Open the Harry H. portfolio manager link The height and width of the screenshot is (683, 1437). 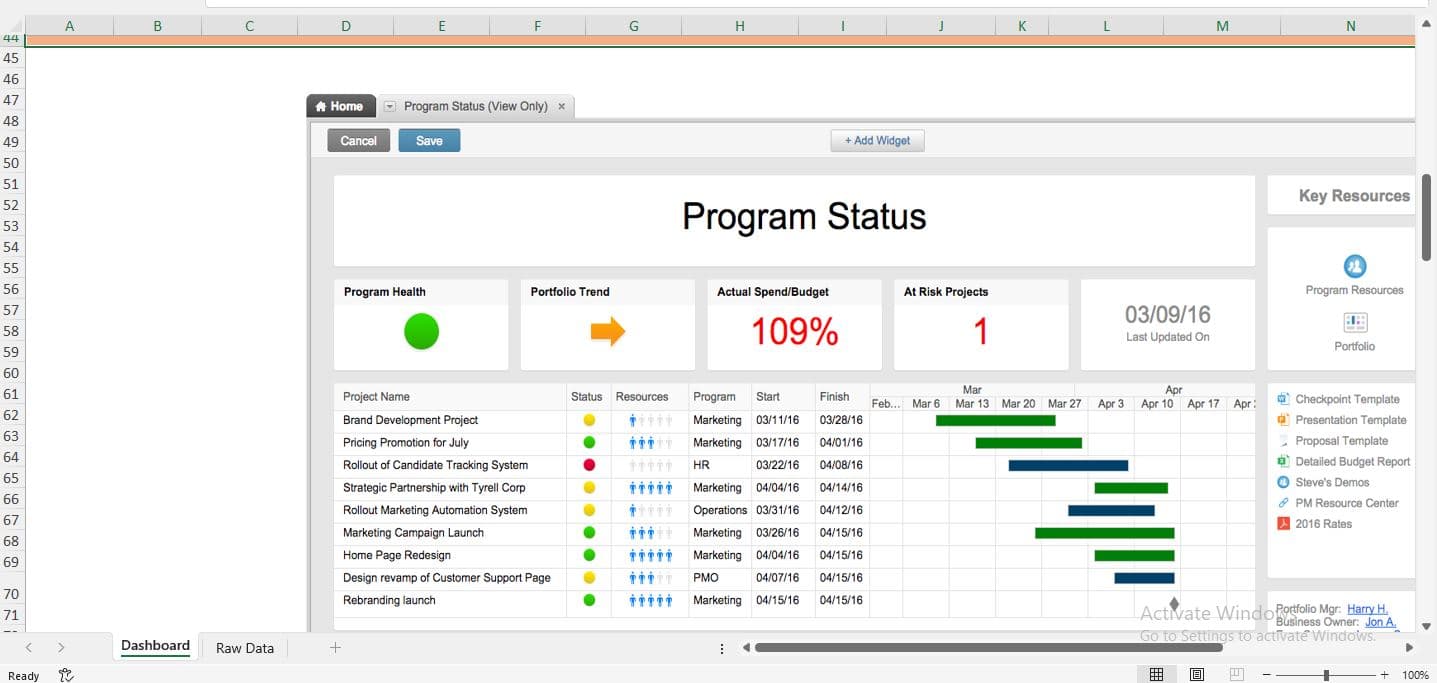(1367, 609)
